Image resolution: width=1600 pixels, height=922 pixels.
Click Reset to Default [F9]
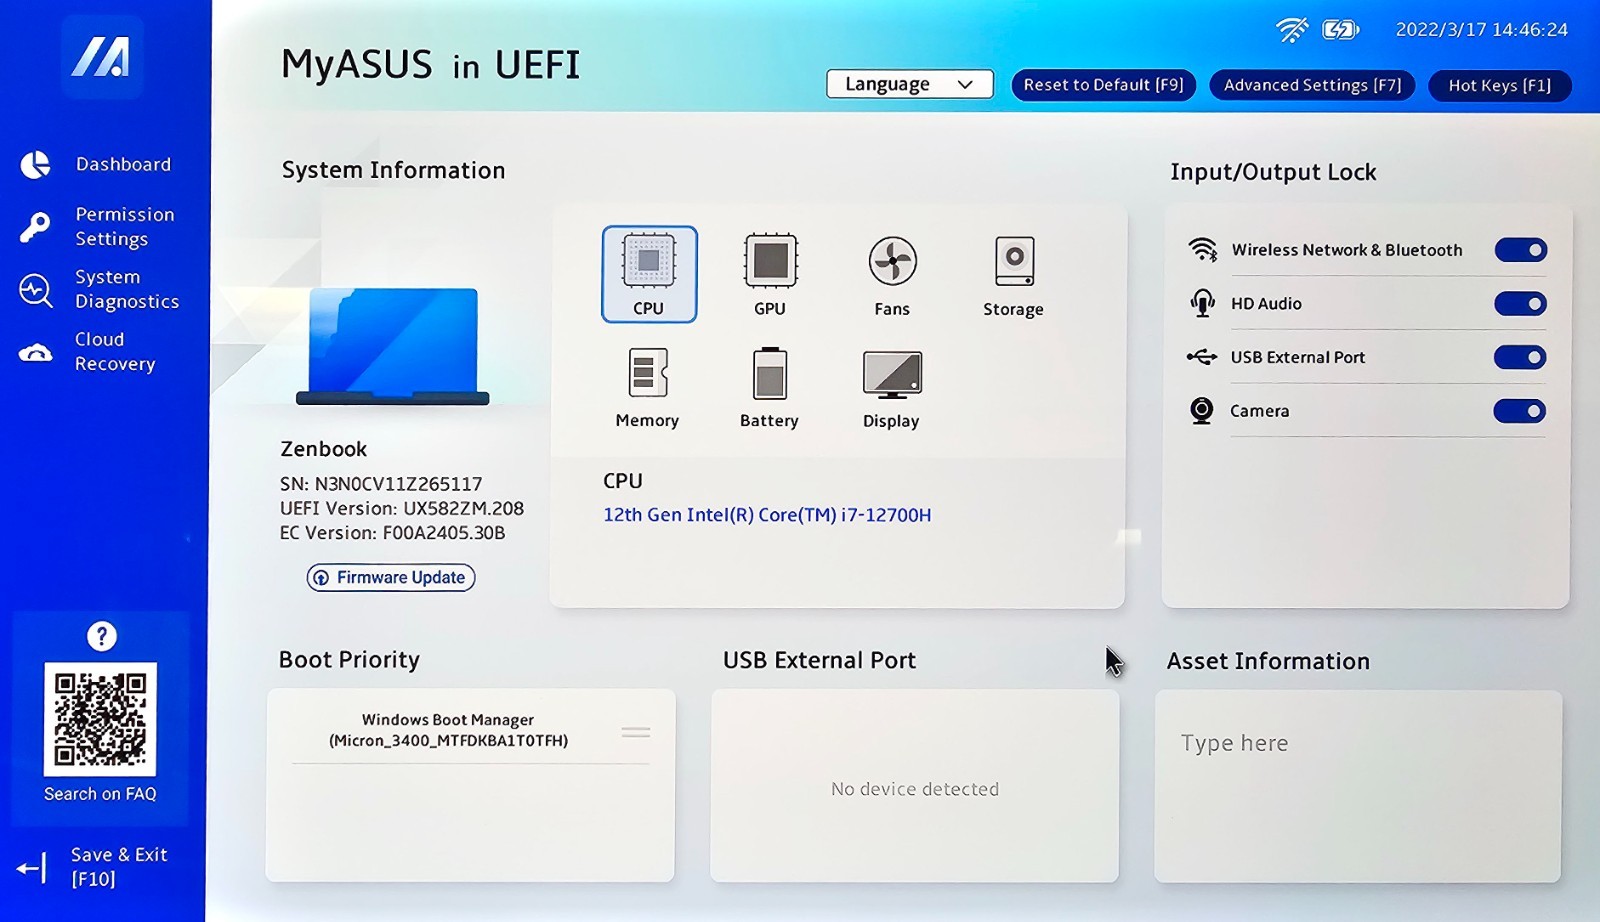1103,85
